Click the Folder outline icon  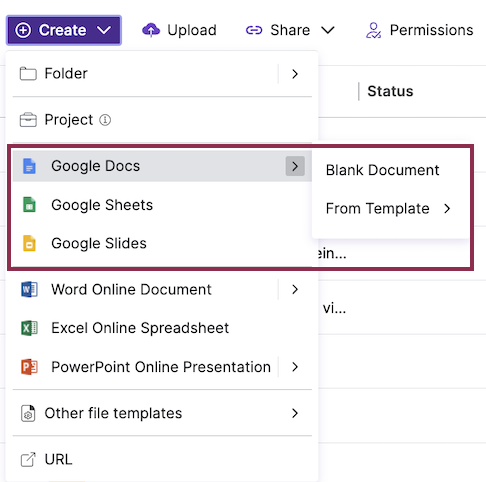28,74
